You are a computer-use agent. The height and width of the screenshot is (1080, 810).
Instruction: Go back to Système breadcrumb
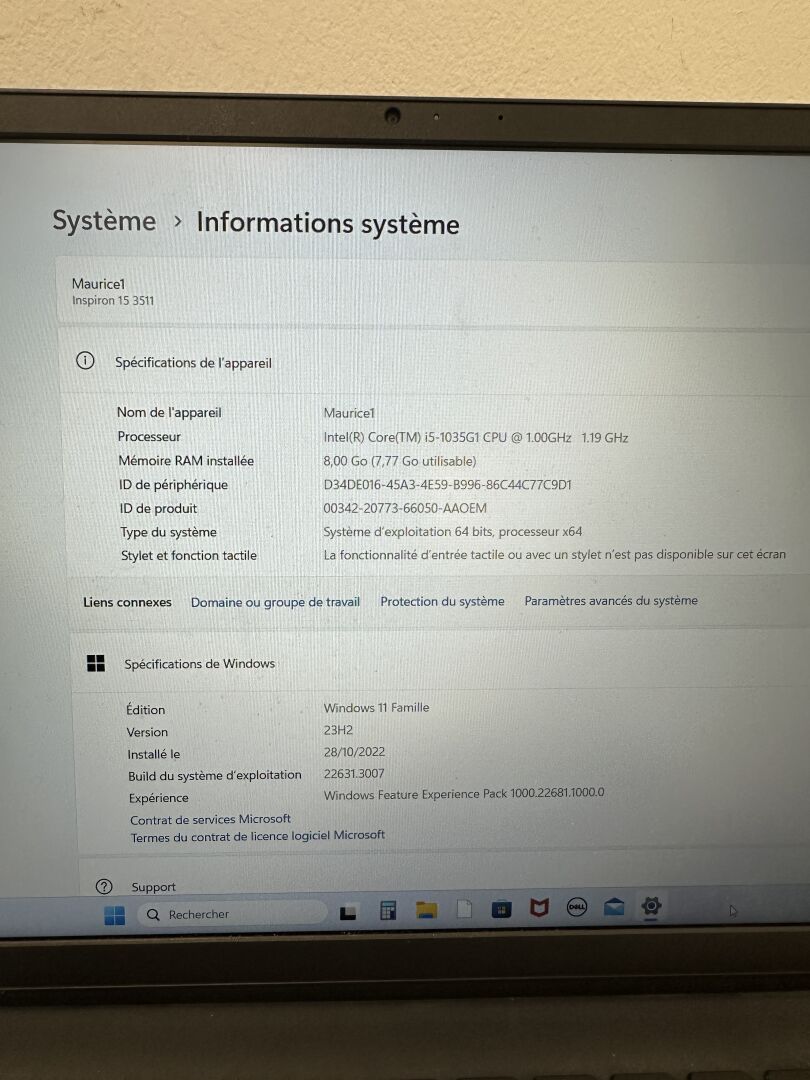pos(105,220)
